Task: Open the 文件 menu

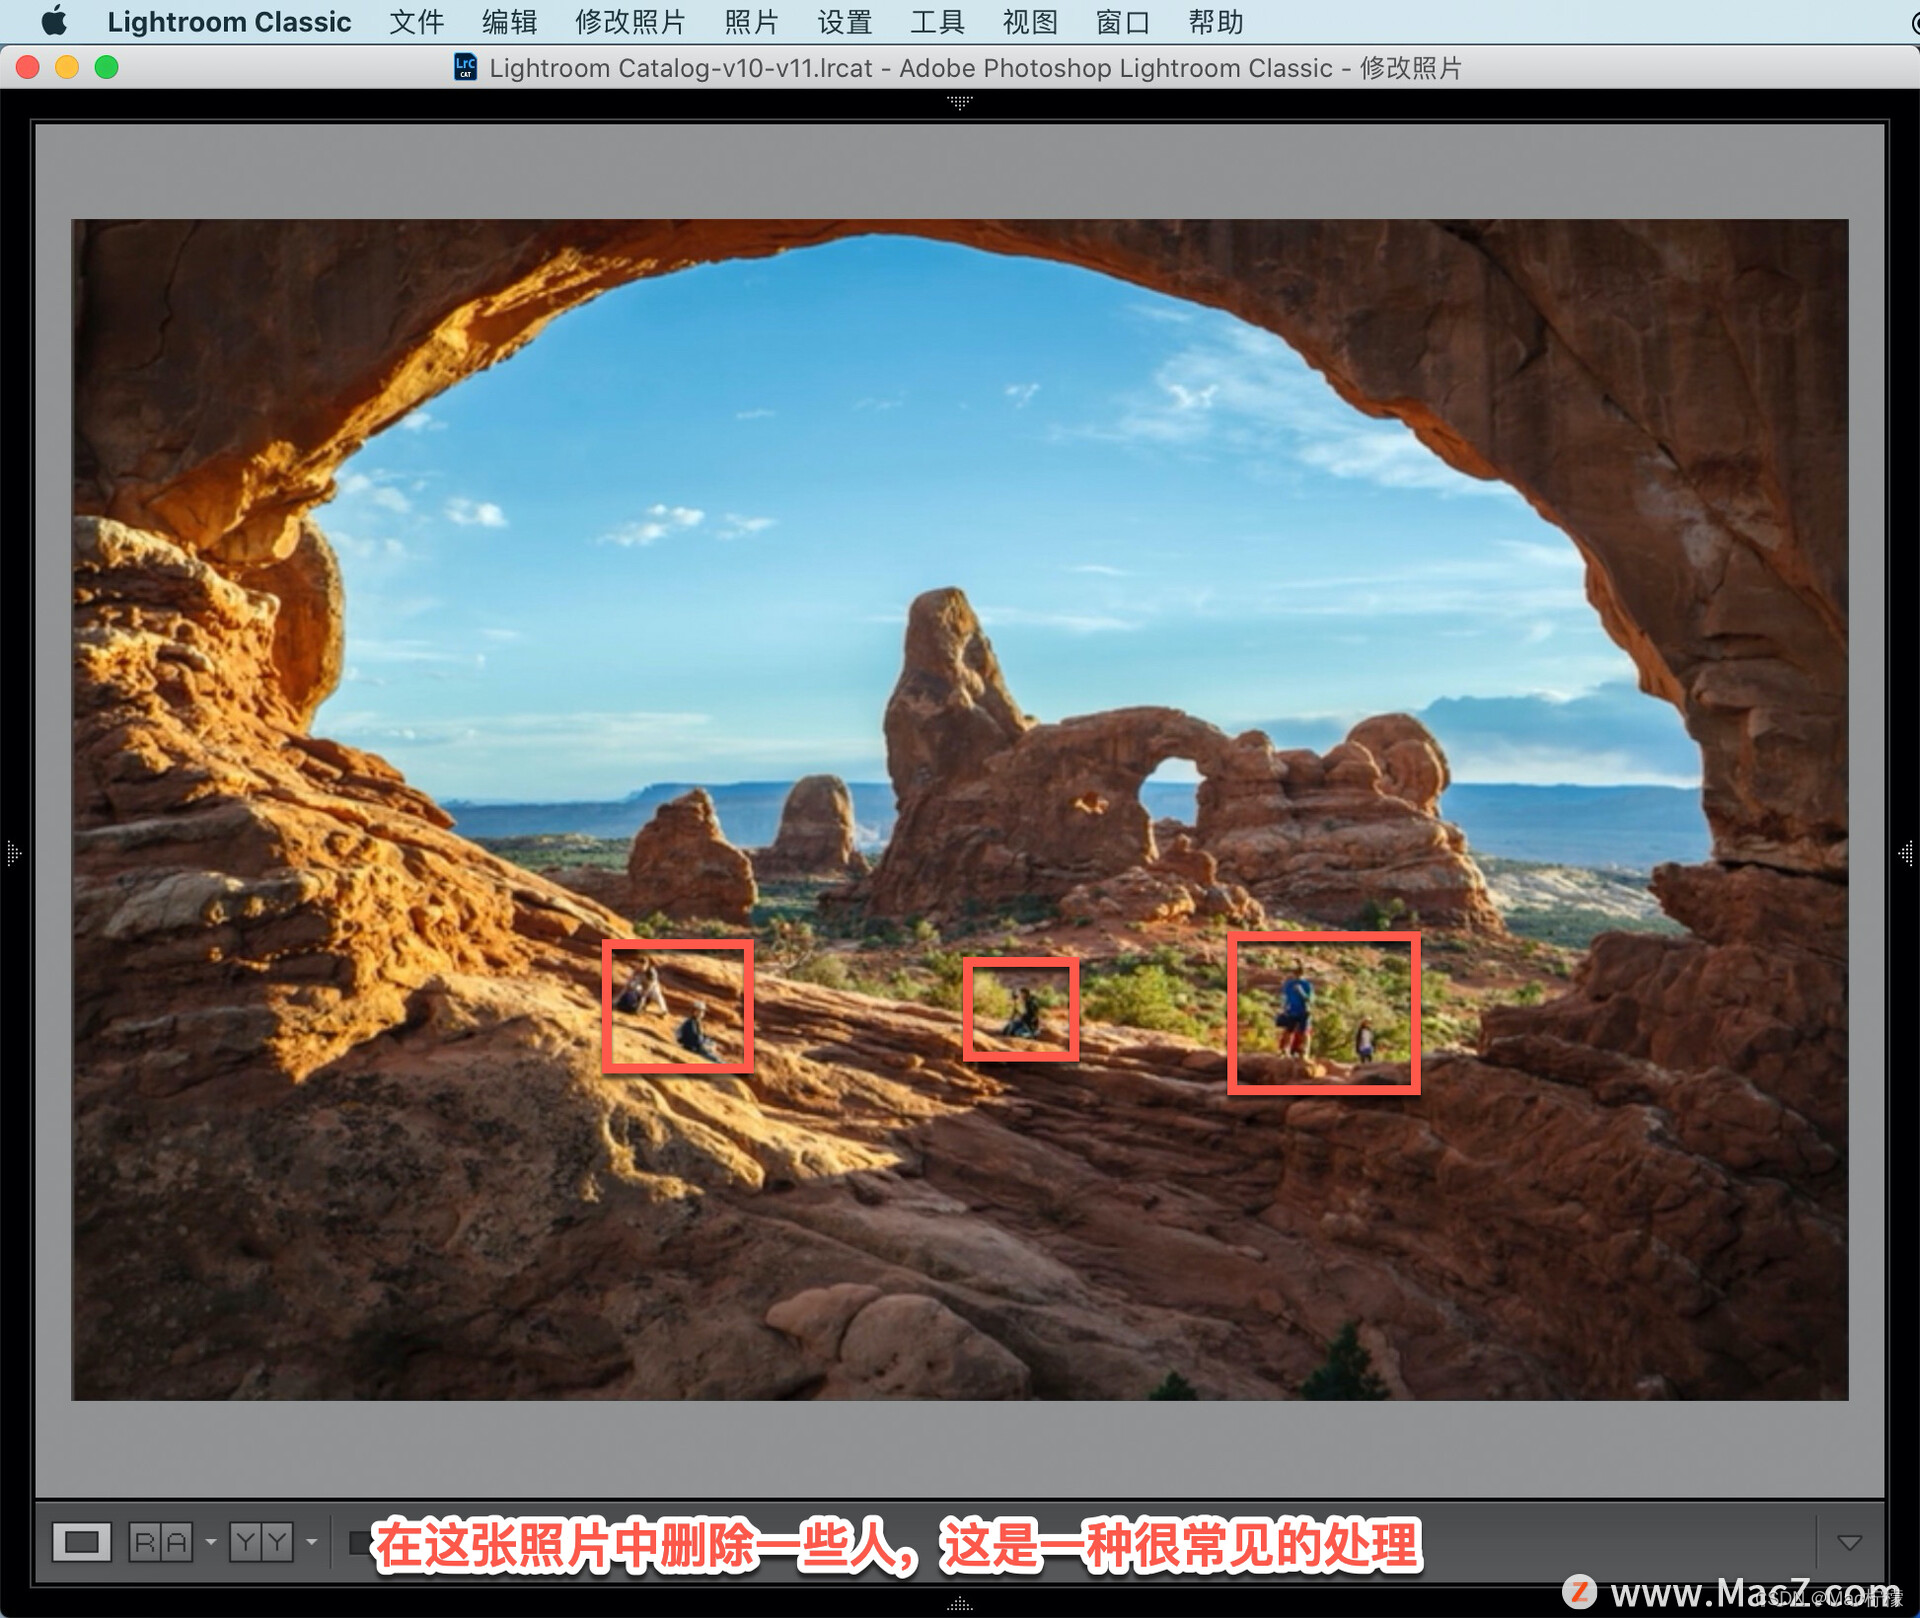Action: pos(416,21)
